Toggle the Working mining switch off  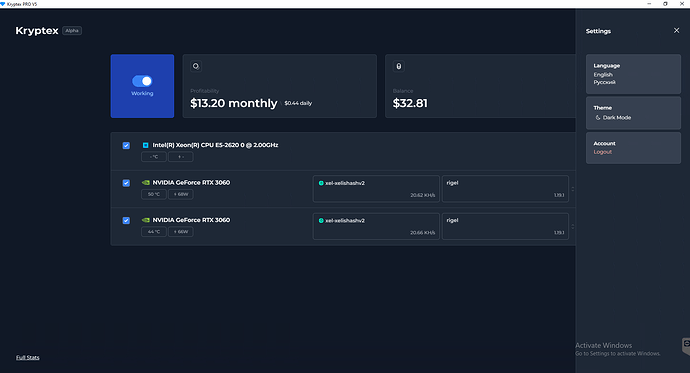(x=142, y=81)
